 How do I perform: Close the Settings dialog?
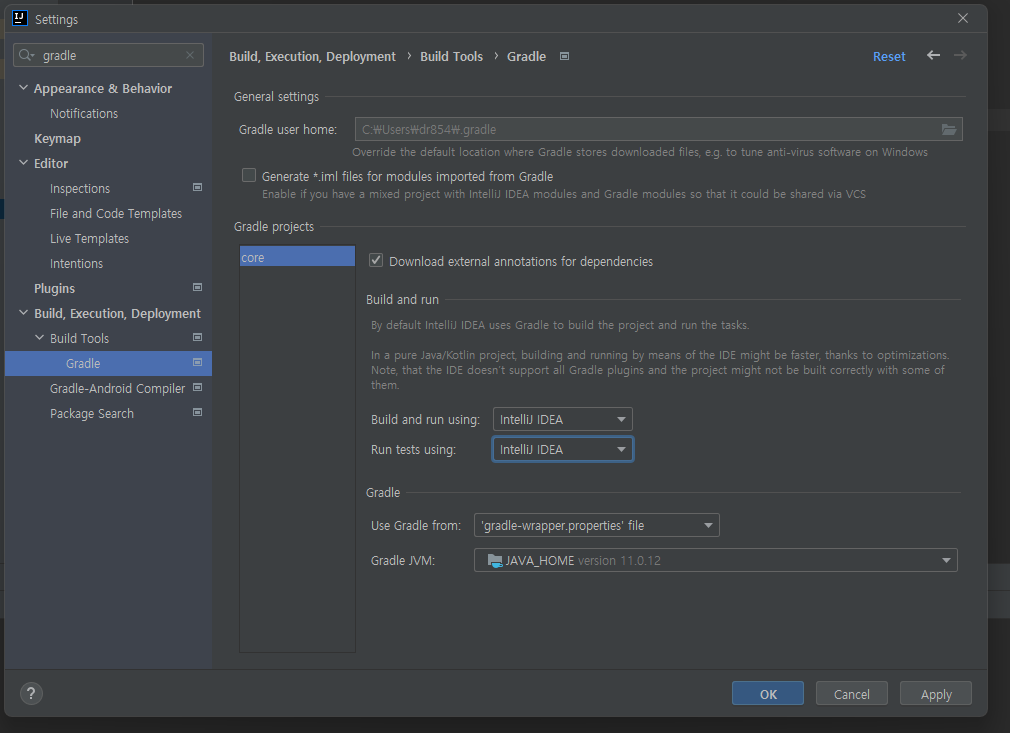tap(963, 18)
